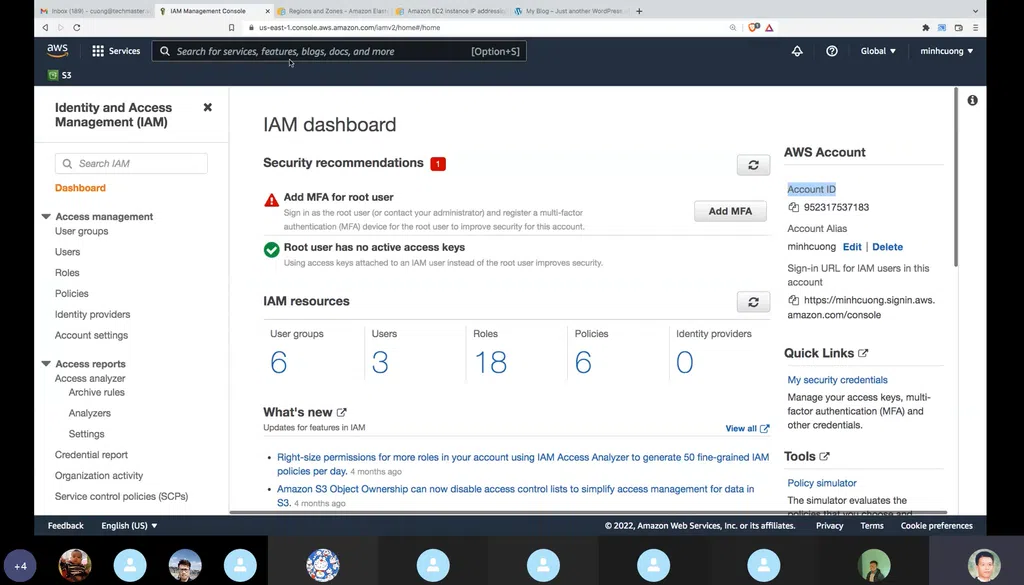Close the IAM navigation side panel

coord(208,107)
